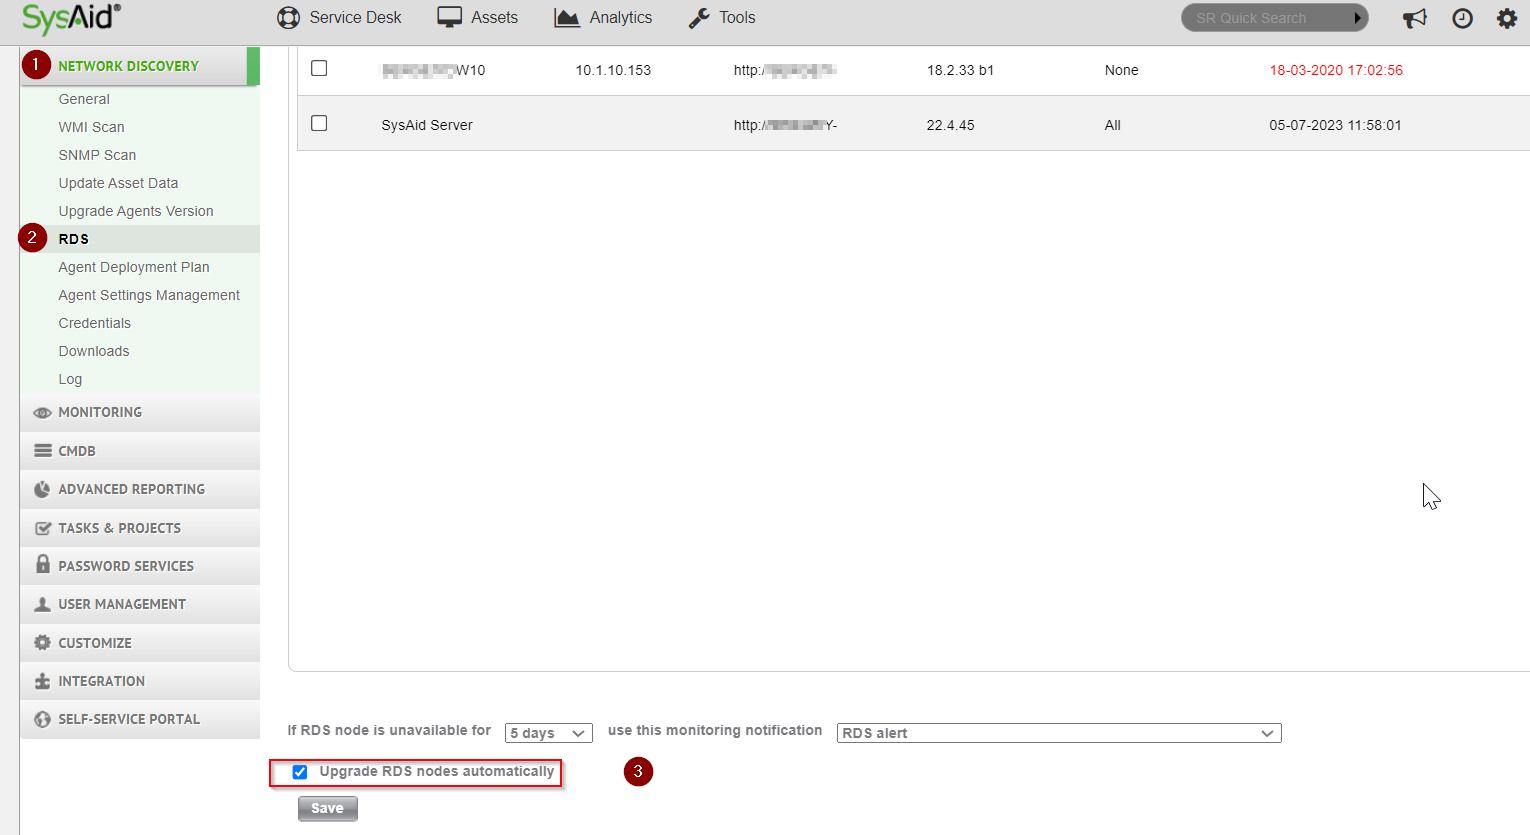
Task: Click the Tasks & Projects check icon
Action: click(43, 528)
